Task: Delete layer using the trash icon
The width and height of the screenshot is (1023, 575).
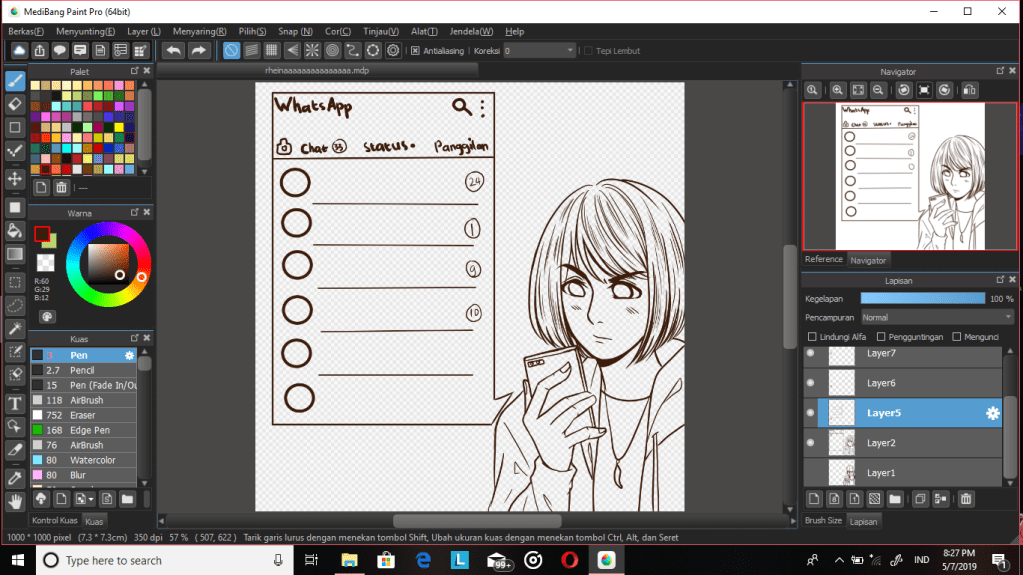Action: tap(966, 498)
